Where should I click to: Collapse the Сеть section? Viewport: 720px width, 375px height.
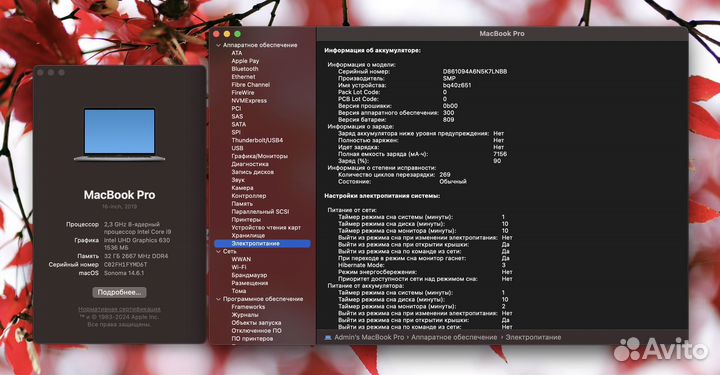coord(219,252)
